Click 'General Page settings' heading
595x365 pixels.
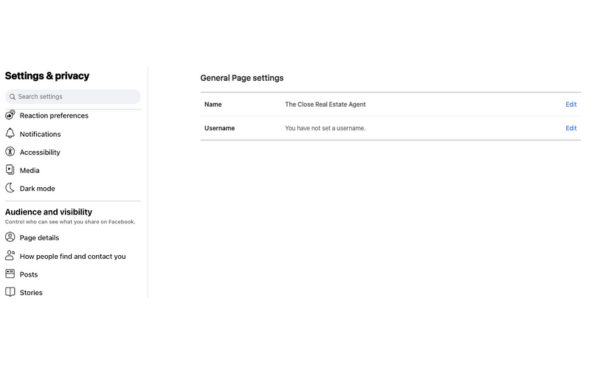pos(242,78)
